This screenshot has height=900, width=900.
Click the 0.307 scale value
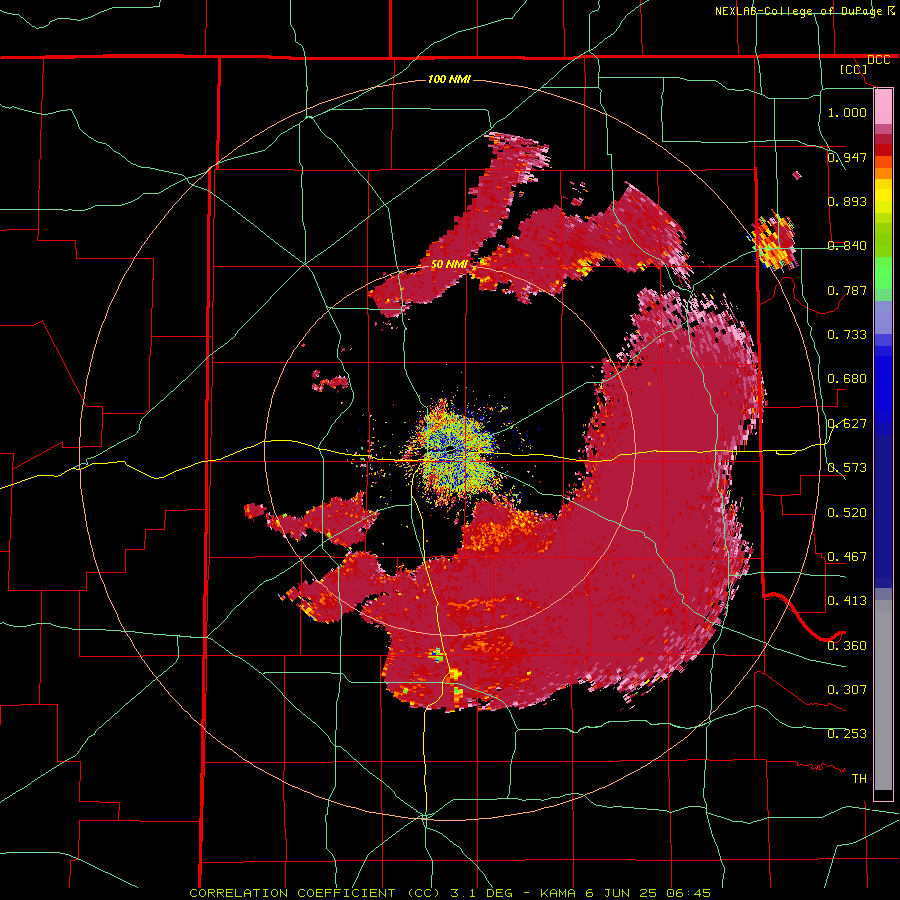(x=847, y=689)
